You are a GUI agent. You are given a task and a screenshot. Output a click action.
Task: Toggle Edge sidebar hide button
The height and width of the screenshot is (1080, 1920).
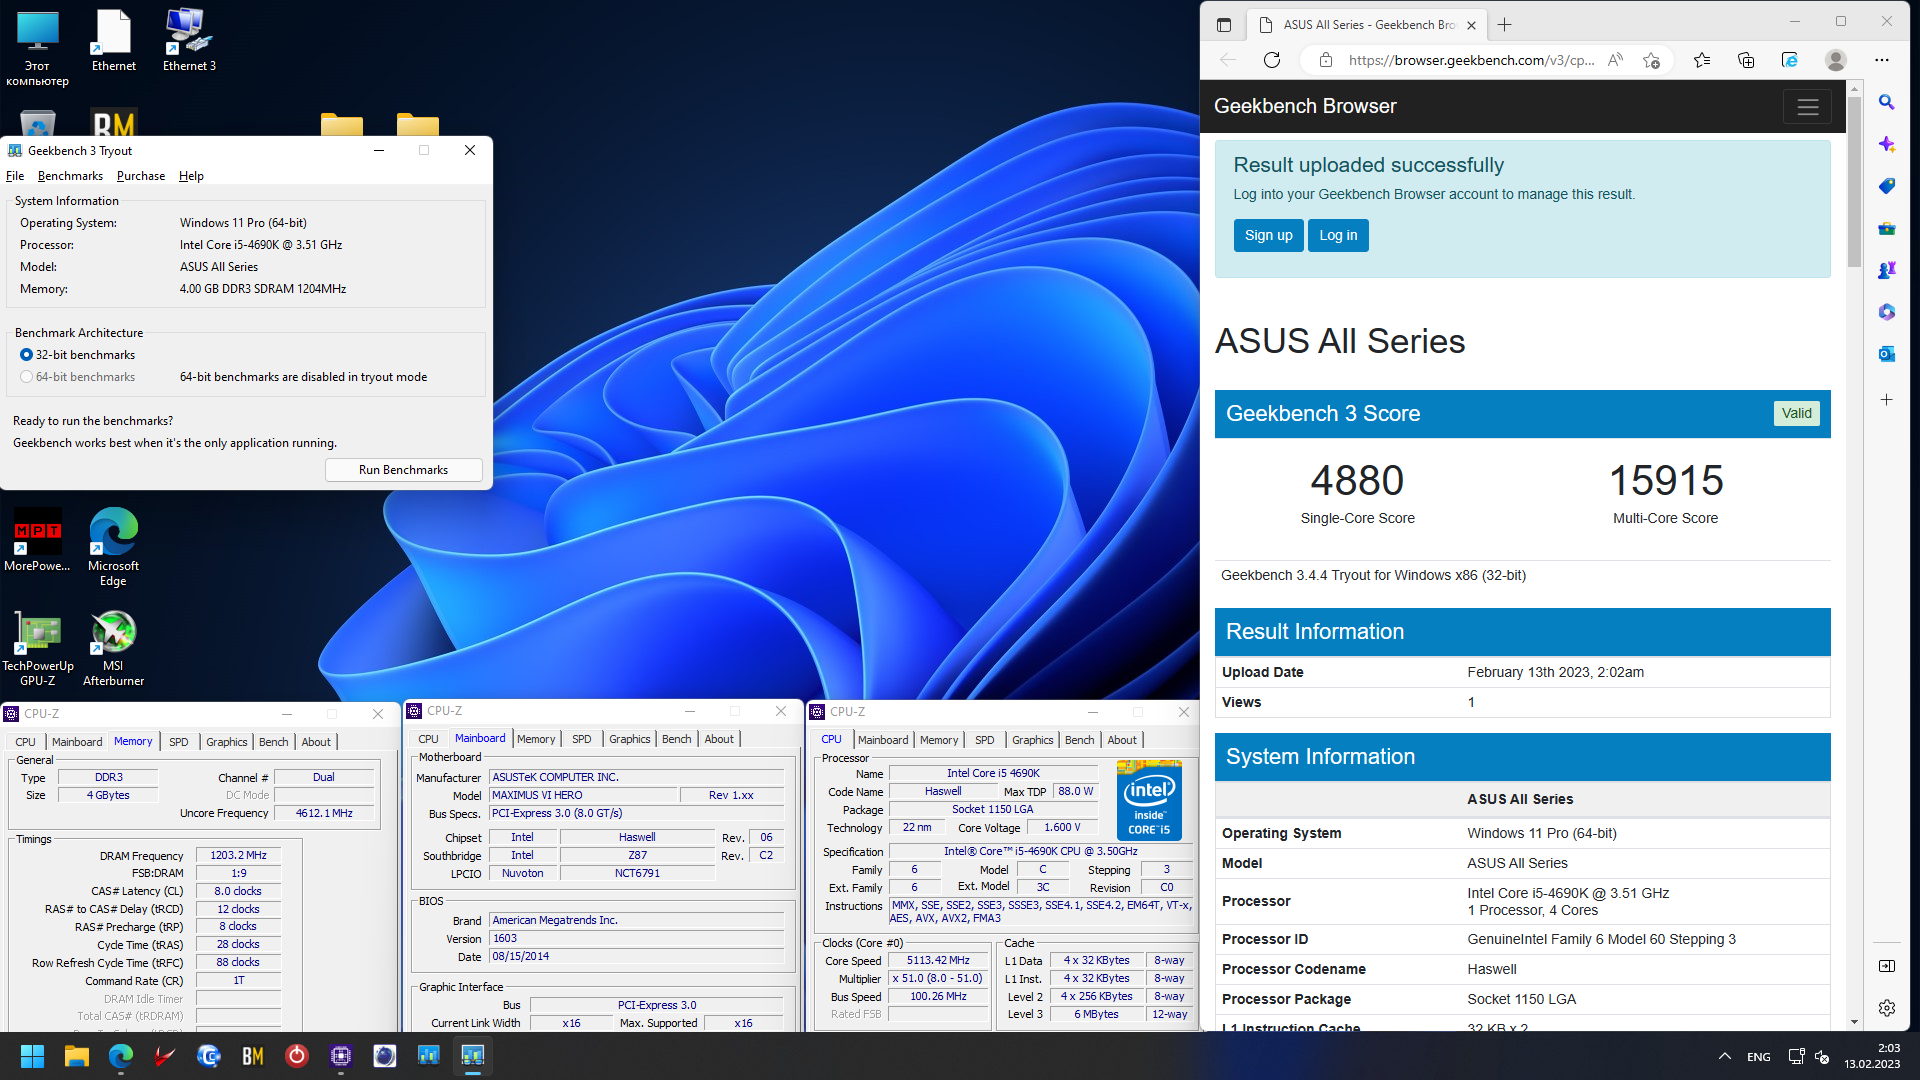click(x=1887, y=966)
